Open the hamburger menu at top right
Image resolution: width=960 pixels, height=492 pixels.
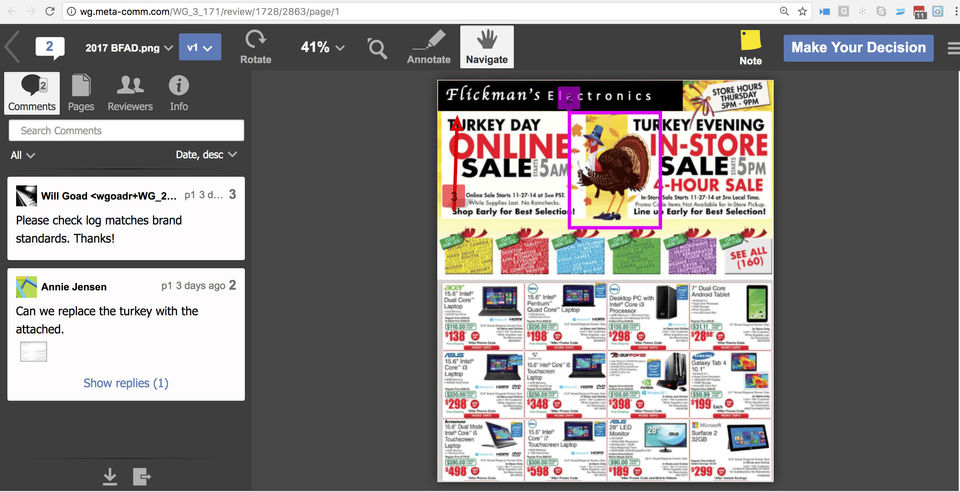click(953, 48)
